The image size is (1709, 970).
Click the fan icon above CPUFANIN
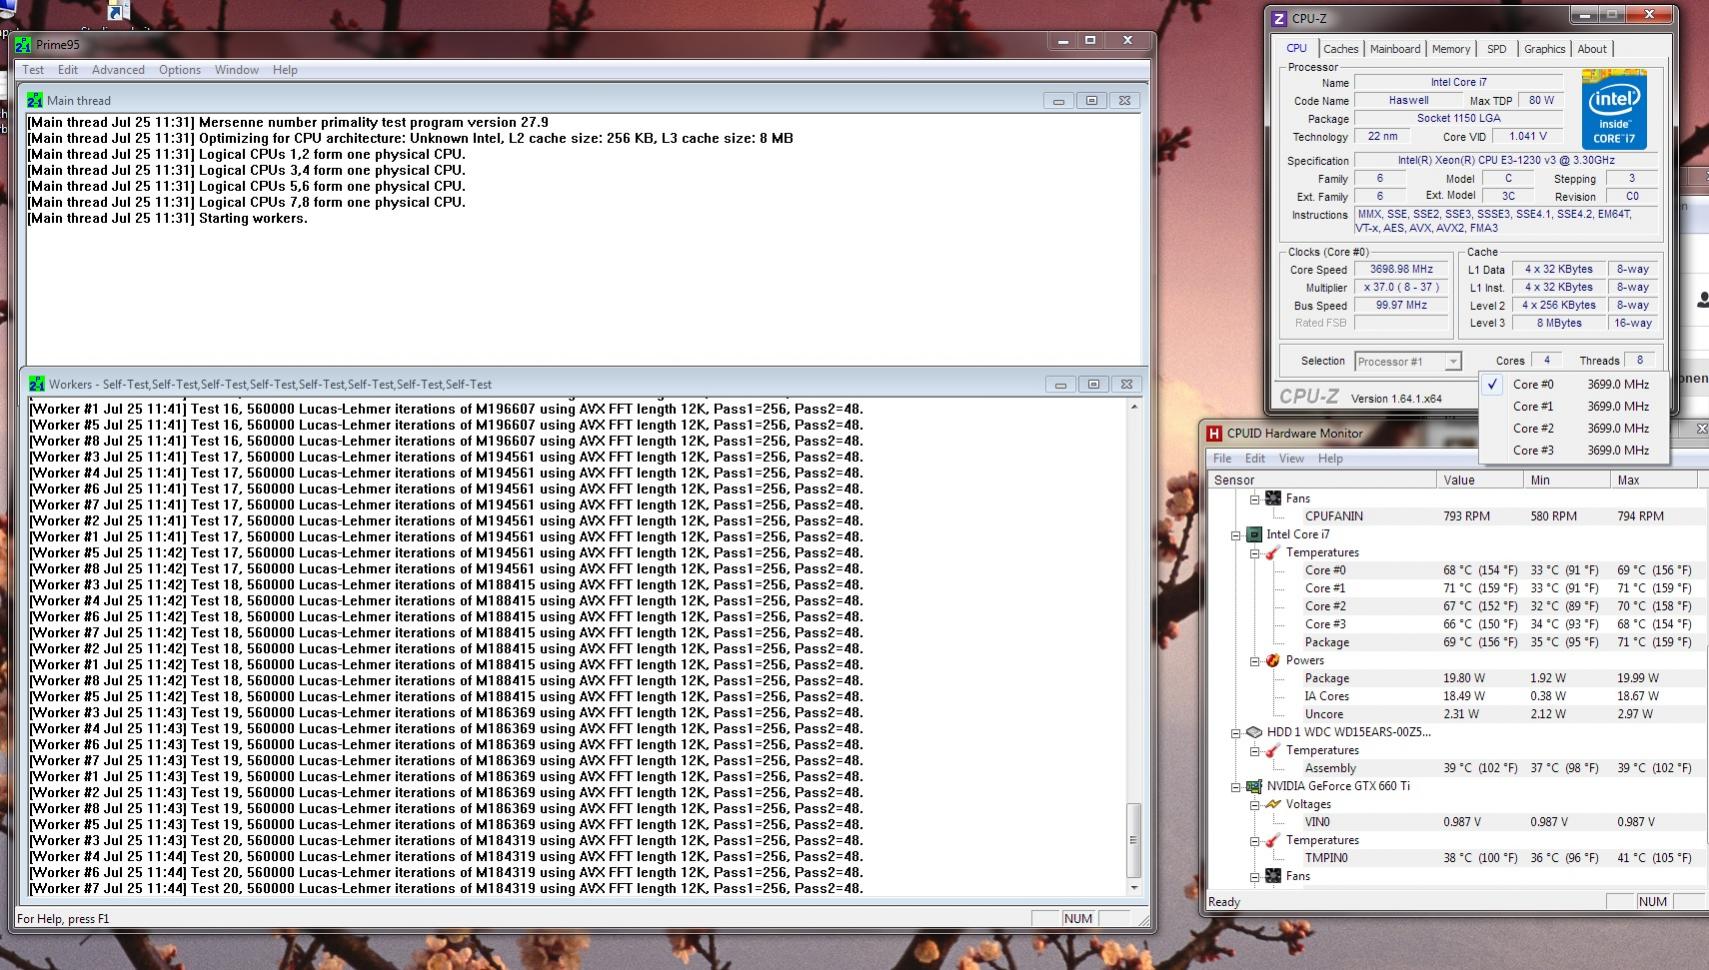1273,498
